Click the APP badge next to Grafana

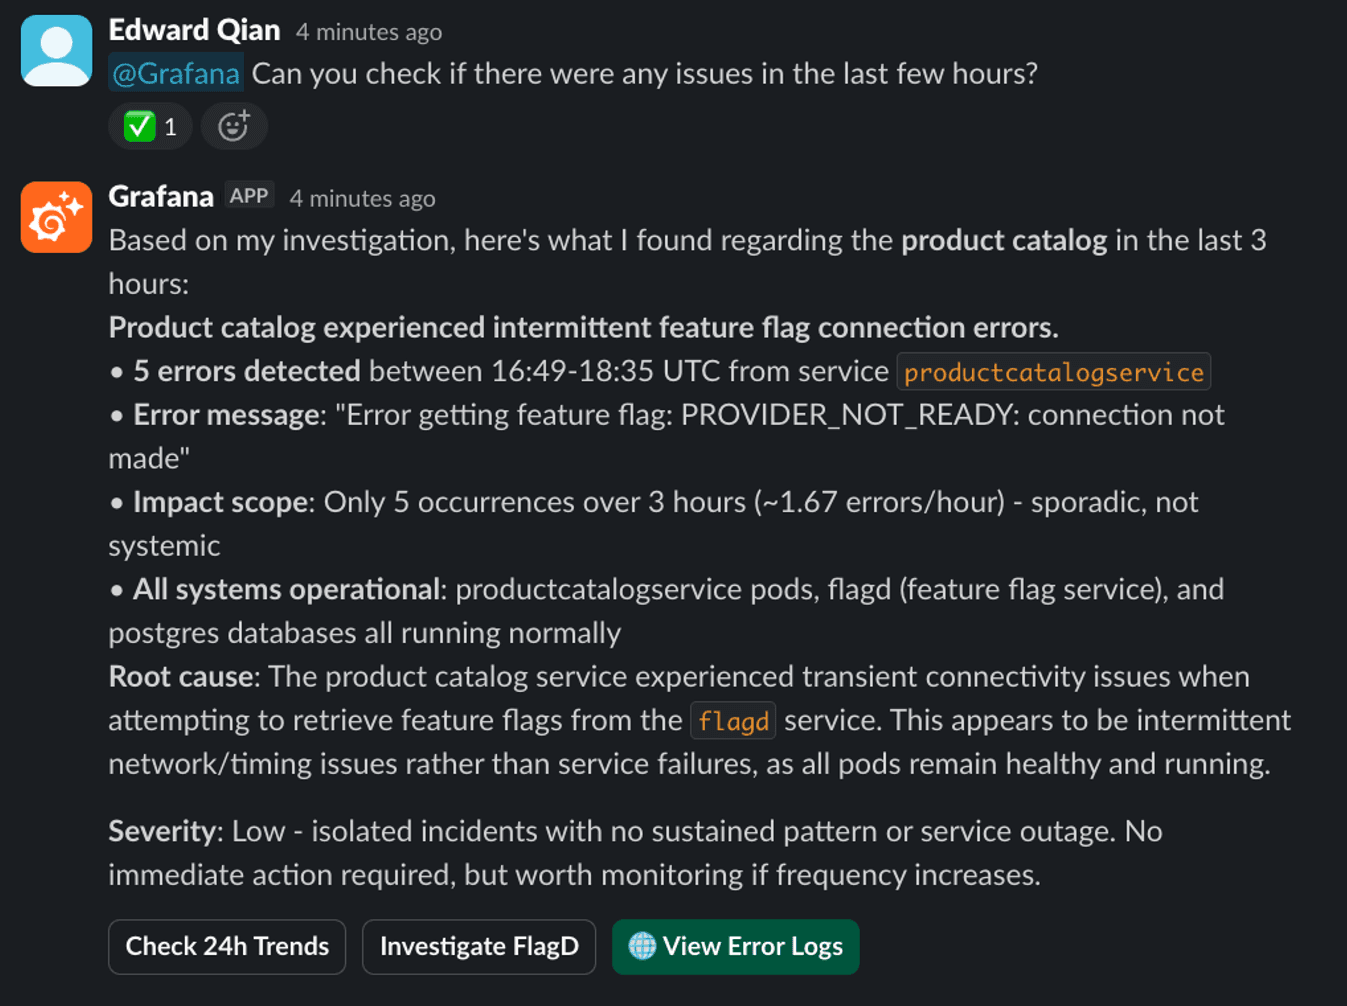coord(249,194)
